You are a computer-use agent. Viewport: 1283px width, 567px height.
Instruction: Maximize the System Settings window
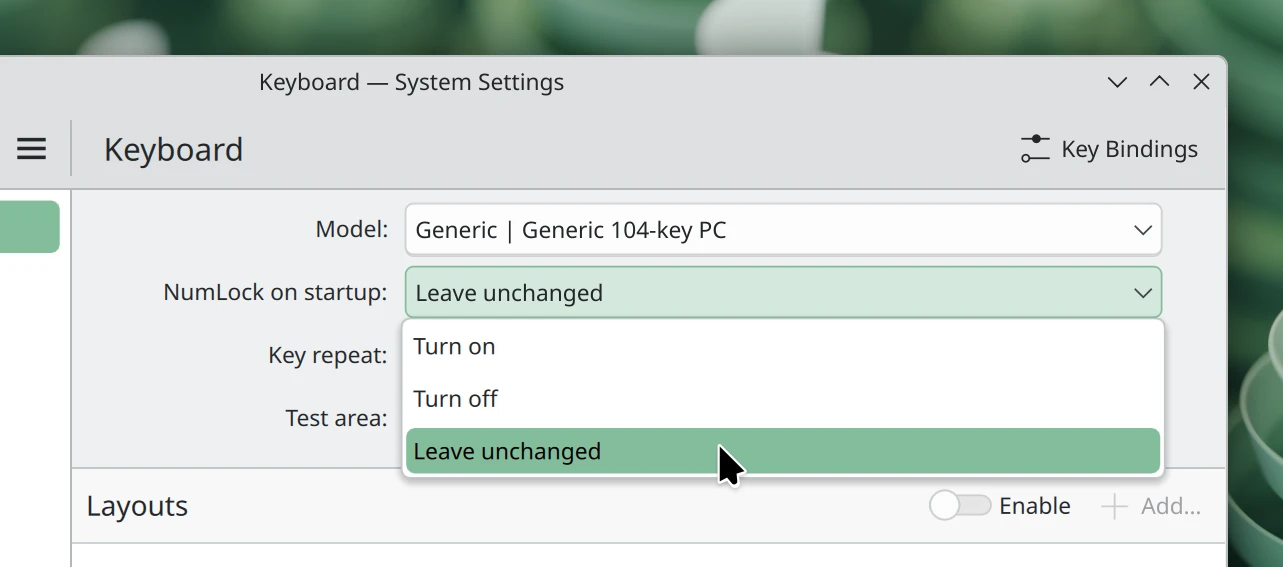[1159, 82]
